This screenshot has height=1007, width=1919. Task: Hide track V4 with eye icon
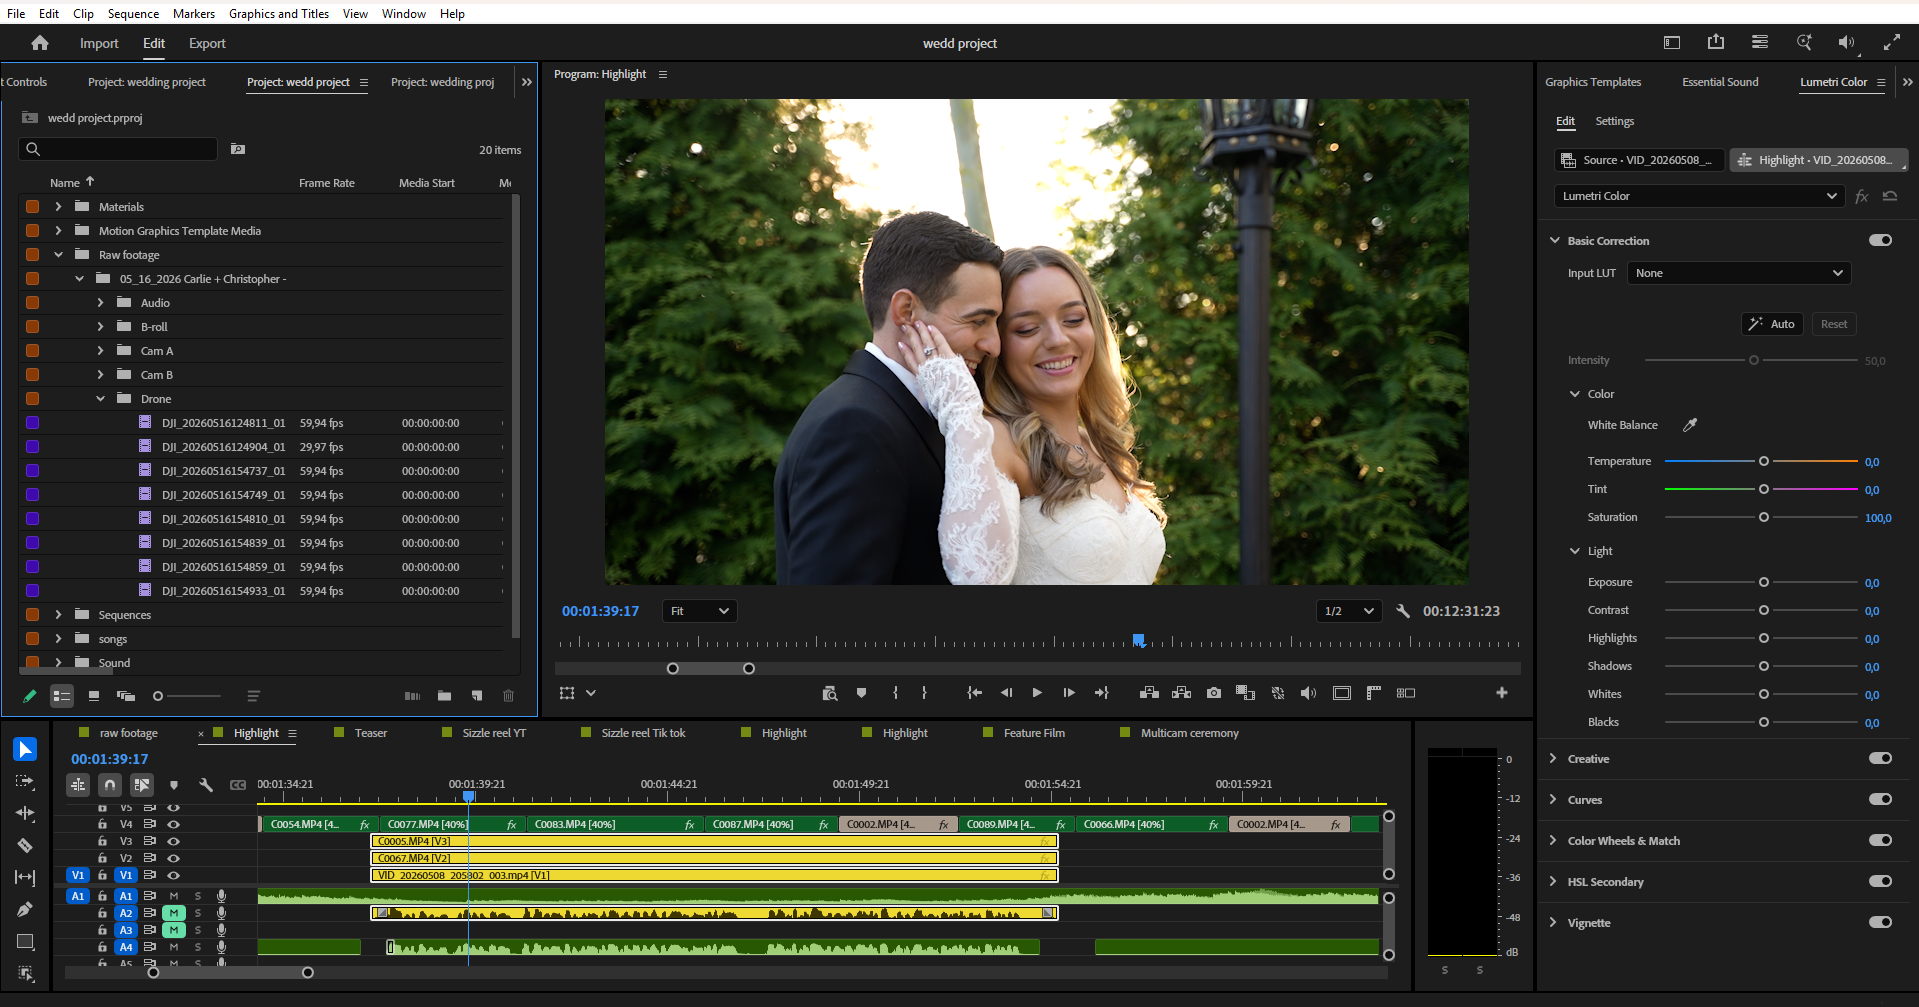coord(173,824)
